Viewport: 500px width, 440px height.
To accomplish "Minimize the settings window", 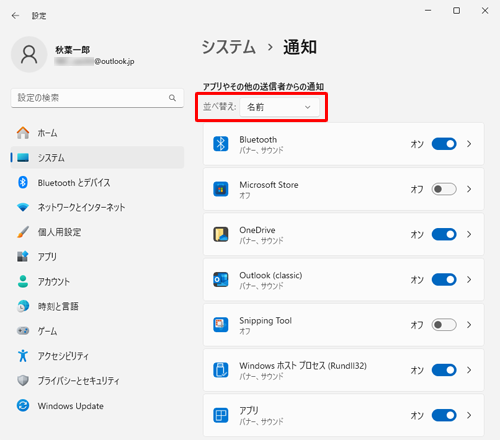I will click(x=428, y=11).
